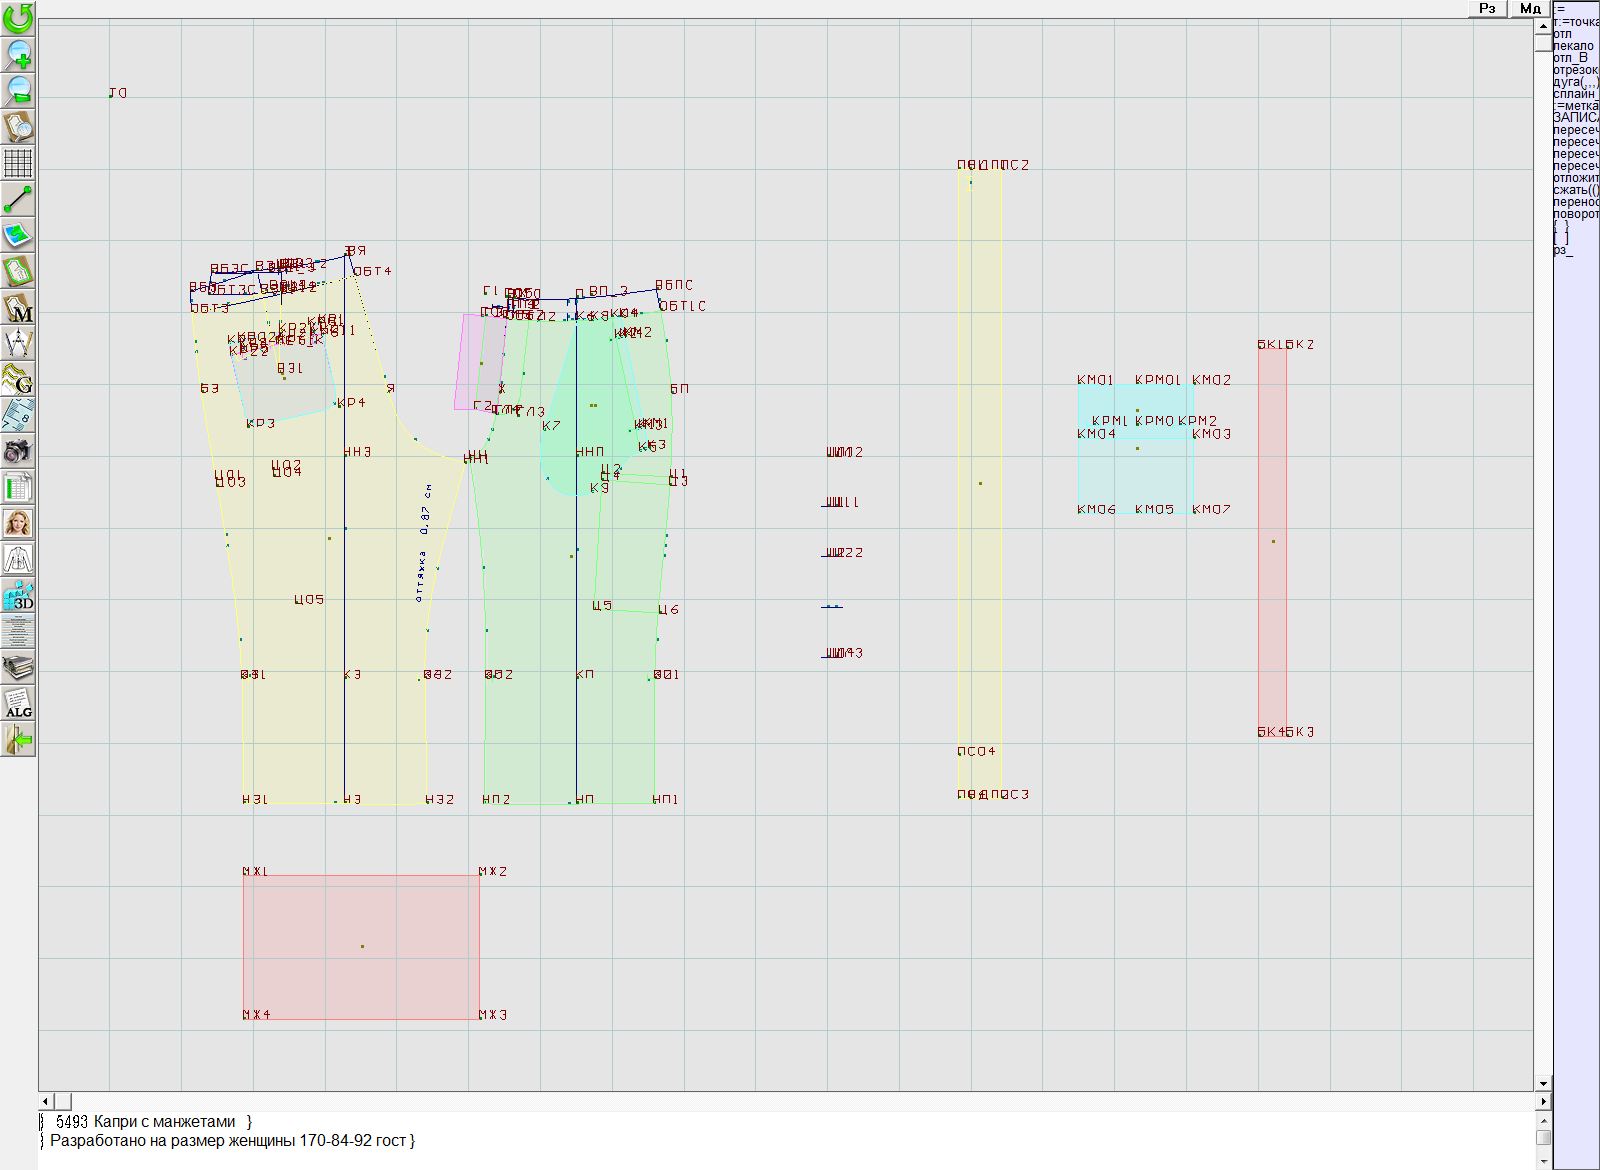The width and height of the screenshot is (1600, 1170).
Task: Select 'отрезок' in the operators list
Action: [x=1575, y=70]
